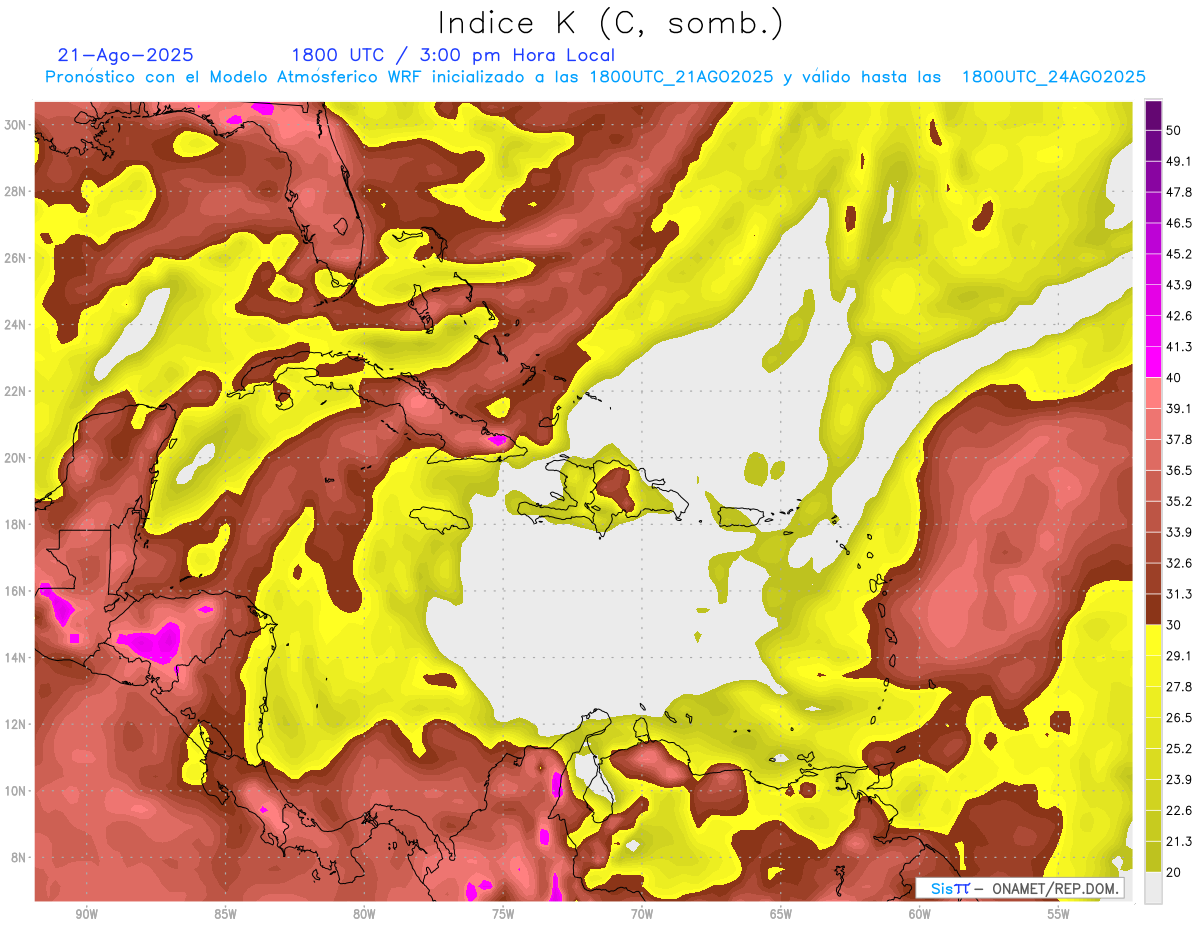Select the date label '21-Ago-2025'

click(126, 55)
